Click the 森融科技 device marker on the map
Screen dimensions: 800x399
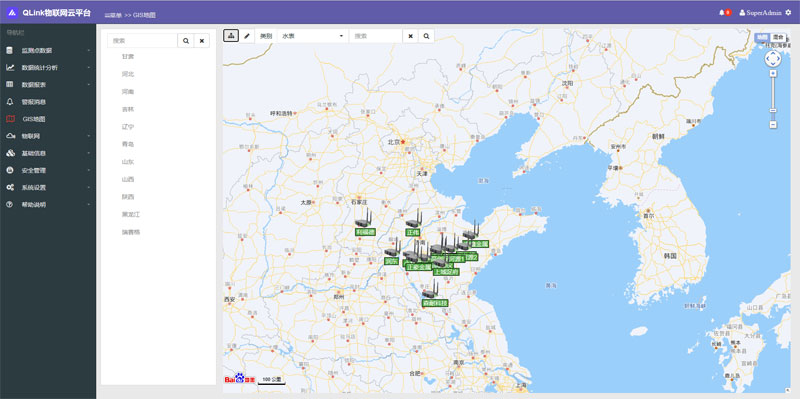(435, 303)
